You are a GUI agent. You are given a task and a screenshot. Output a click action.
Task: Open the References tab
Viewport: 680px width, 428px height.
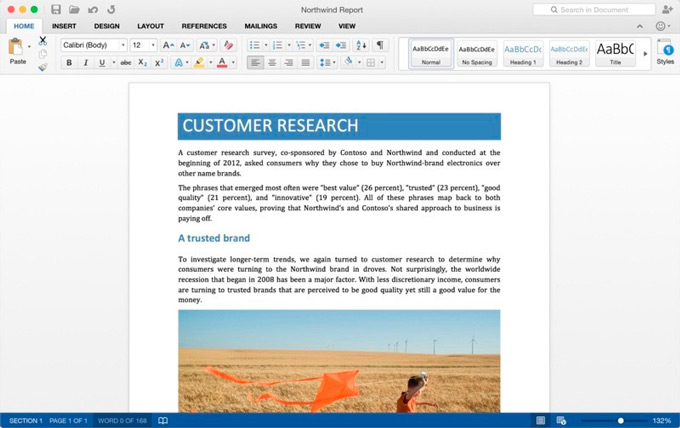coord(204,26)
